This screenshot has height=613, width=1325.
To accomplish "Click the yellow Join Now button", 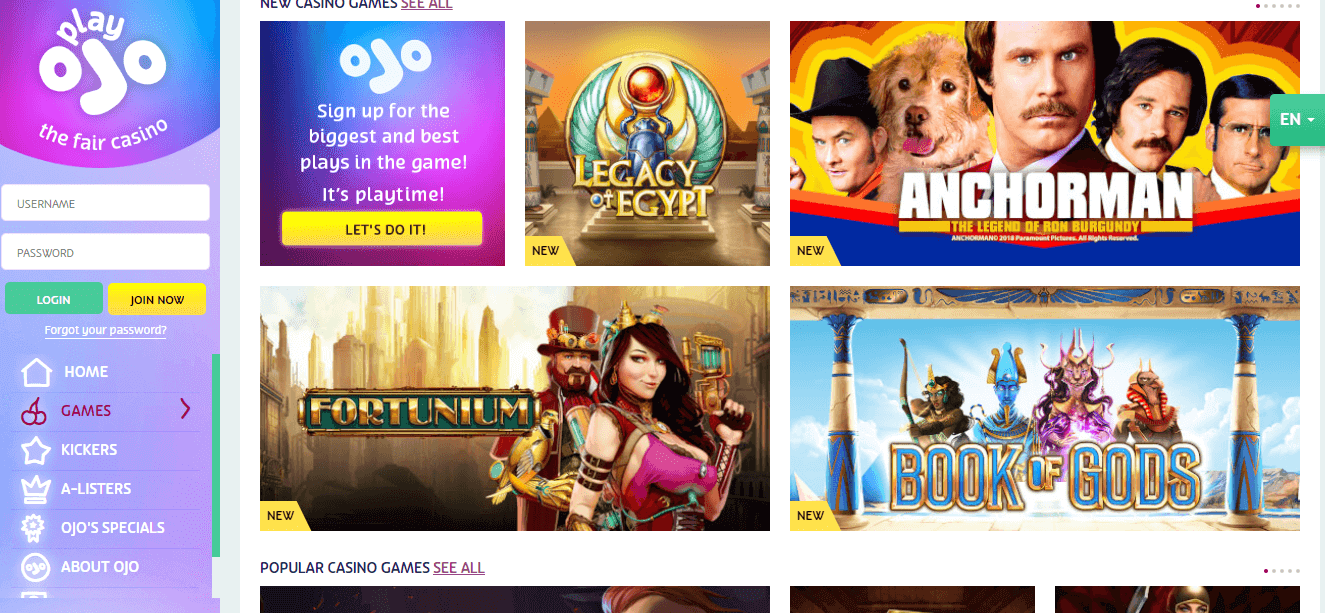I will (157, 299).
